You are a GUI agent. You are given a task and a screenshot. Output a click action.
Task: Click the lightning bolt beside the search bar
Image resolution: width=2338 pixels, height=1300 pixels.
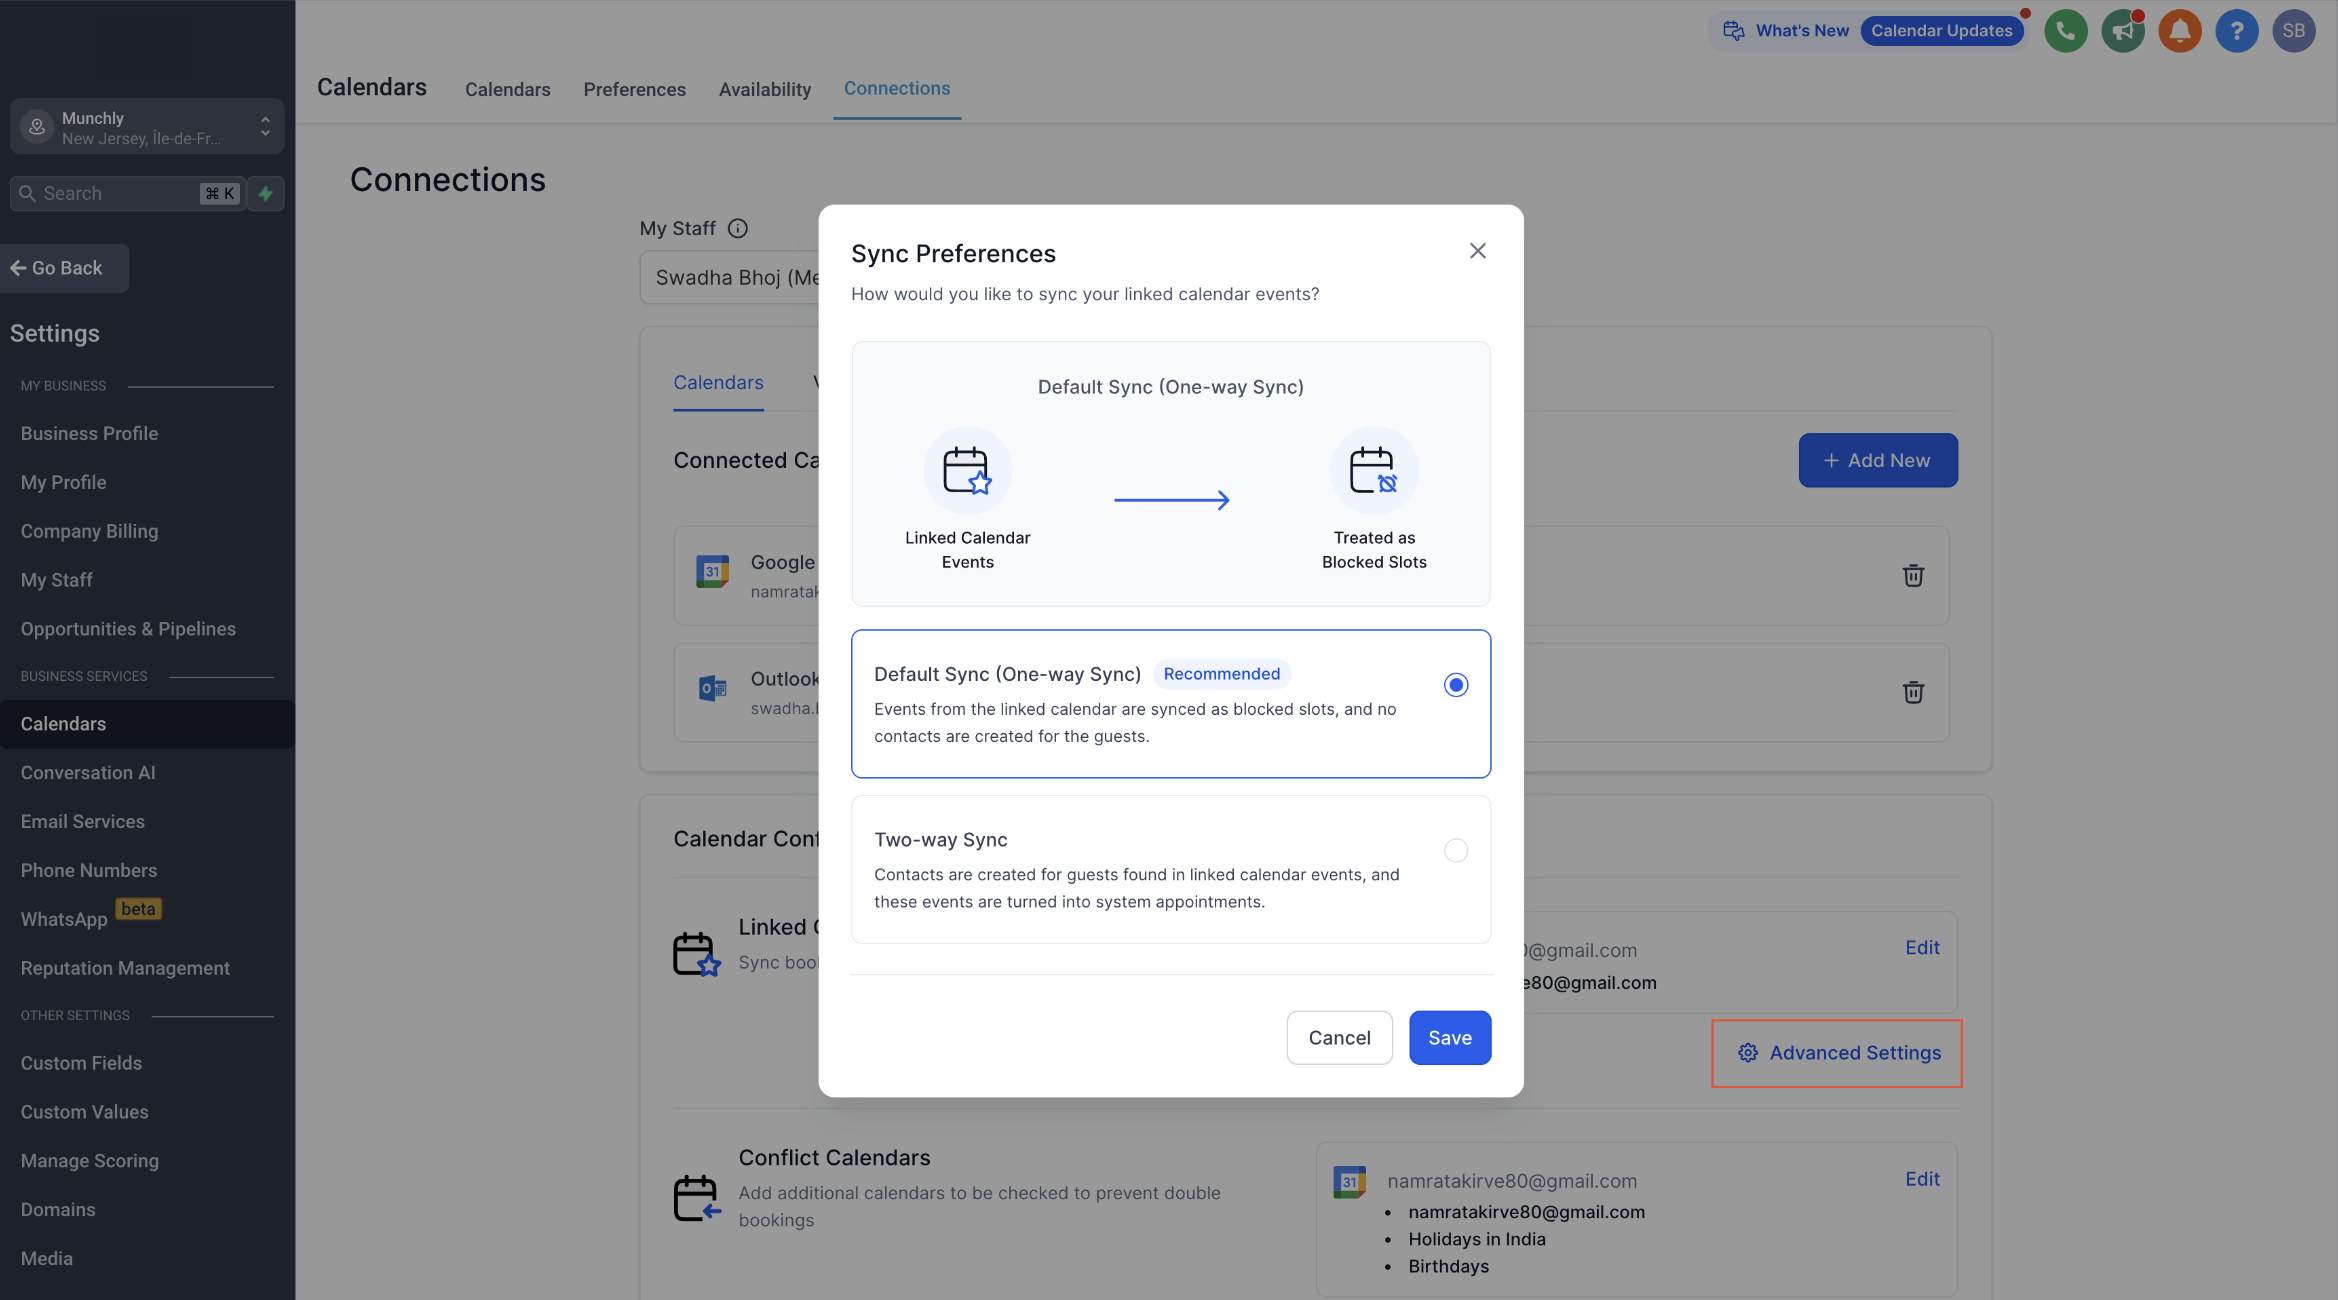point(265,193)
